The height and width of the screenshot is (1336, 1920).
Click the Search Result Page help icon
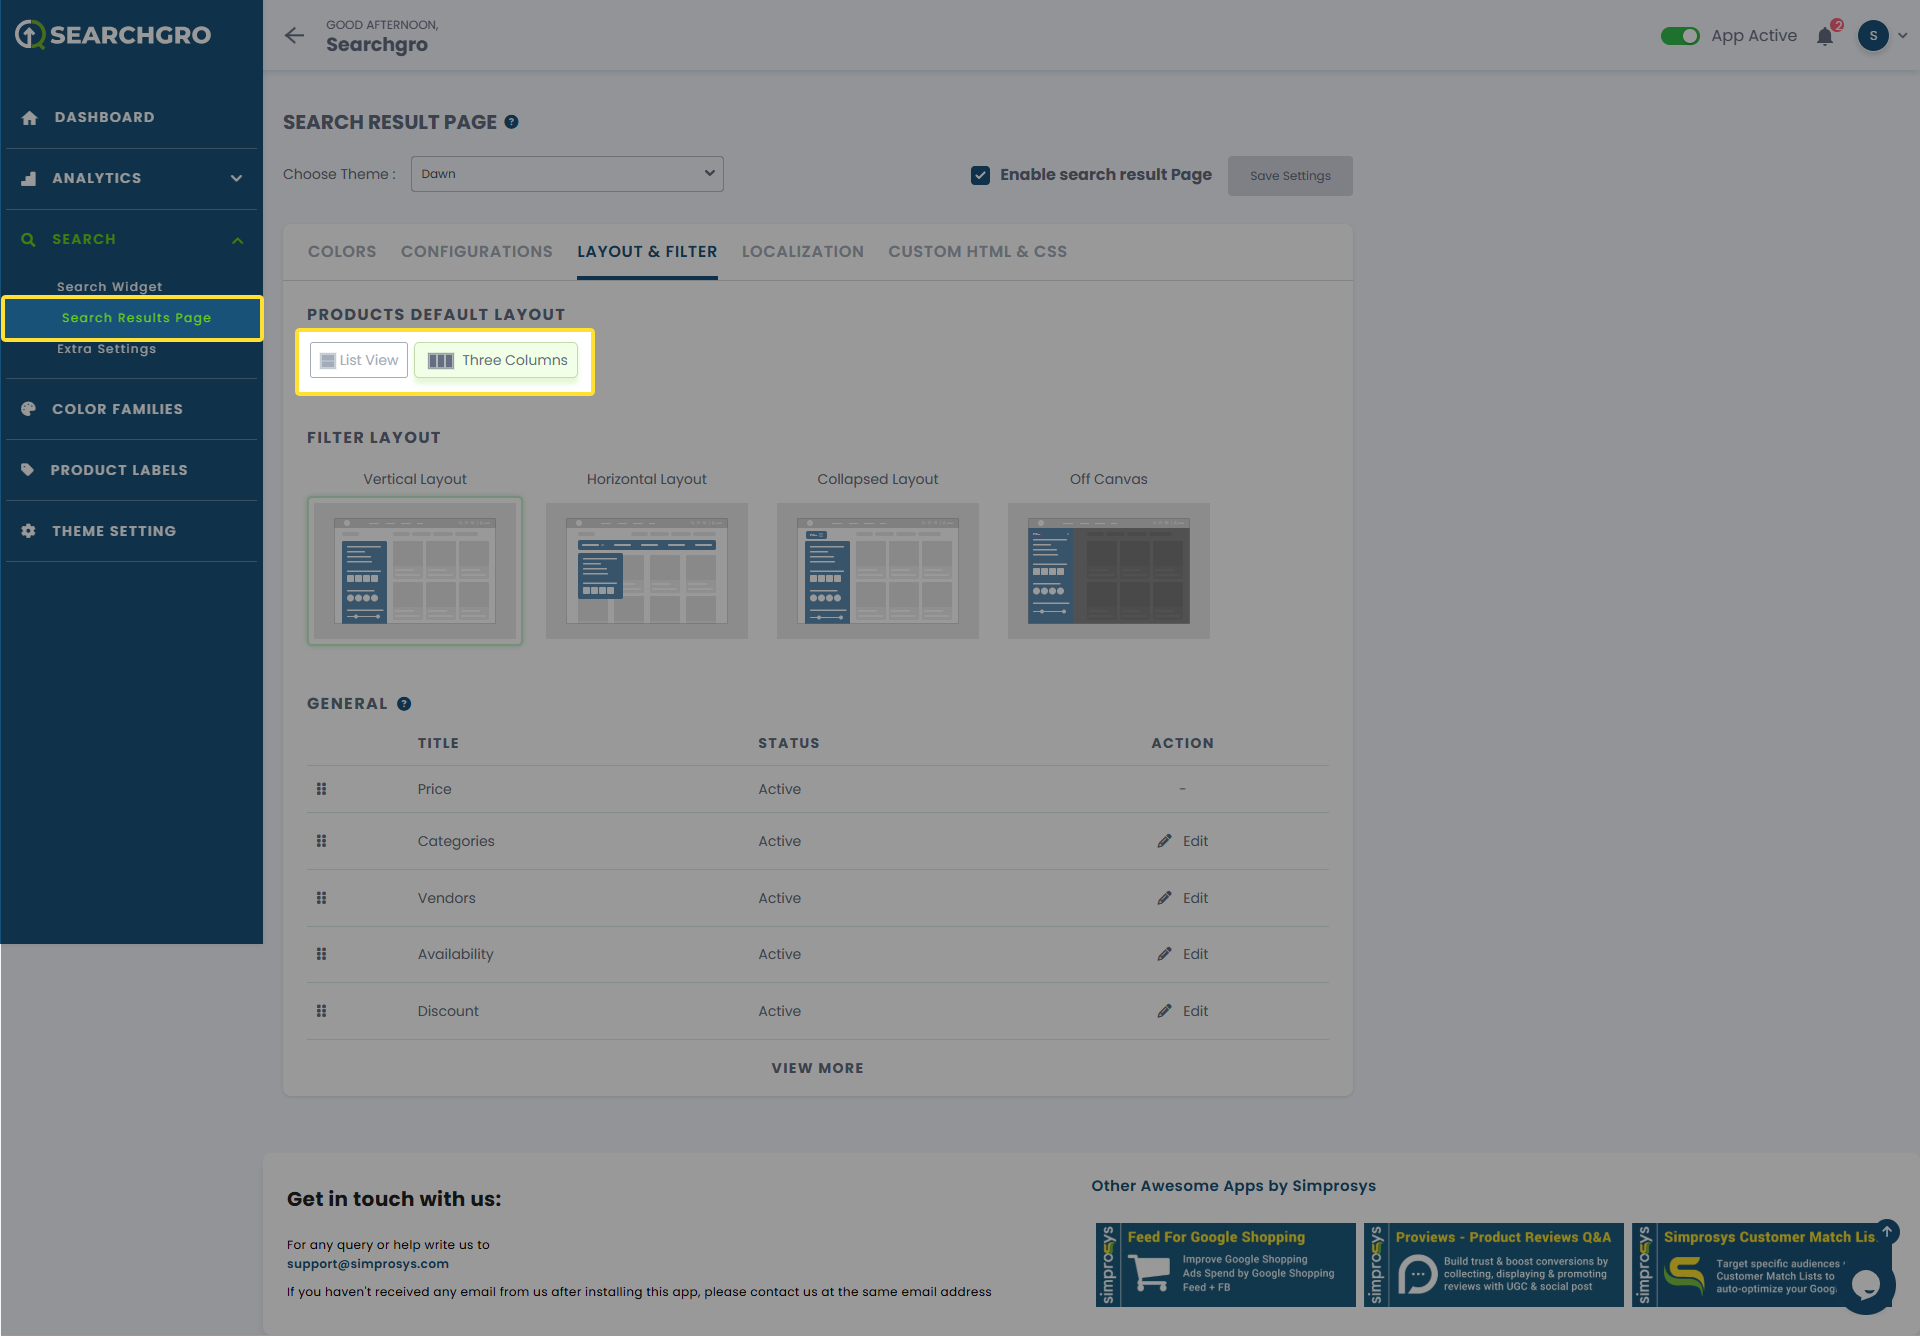coord(512,122)
